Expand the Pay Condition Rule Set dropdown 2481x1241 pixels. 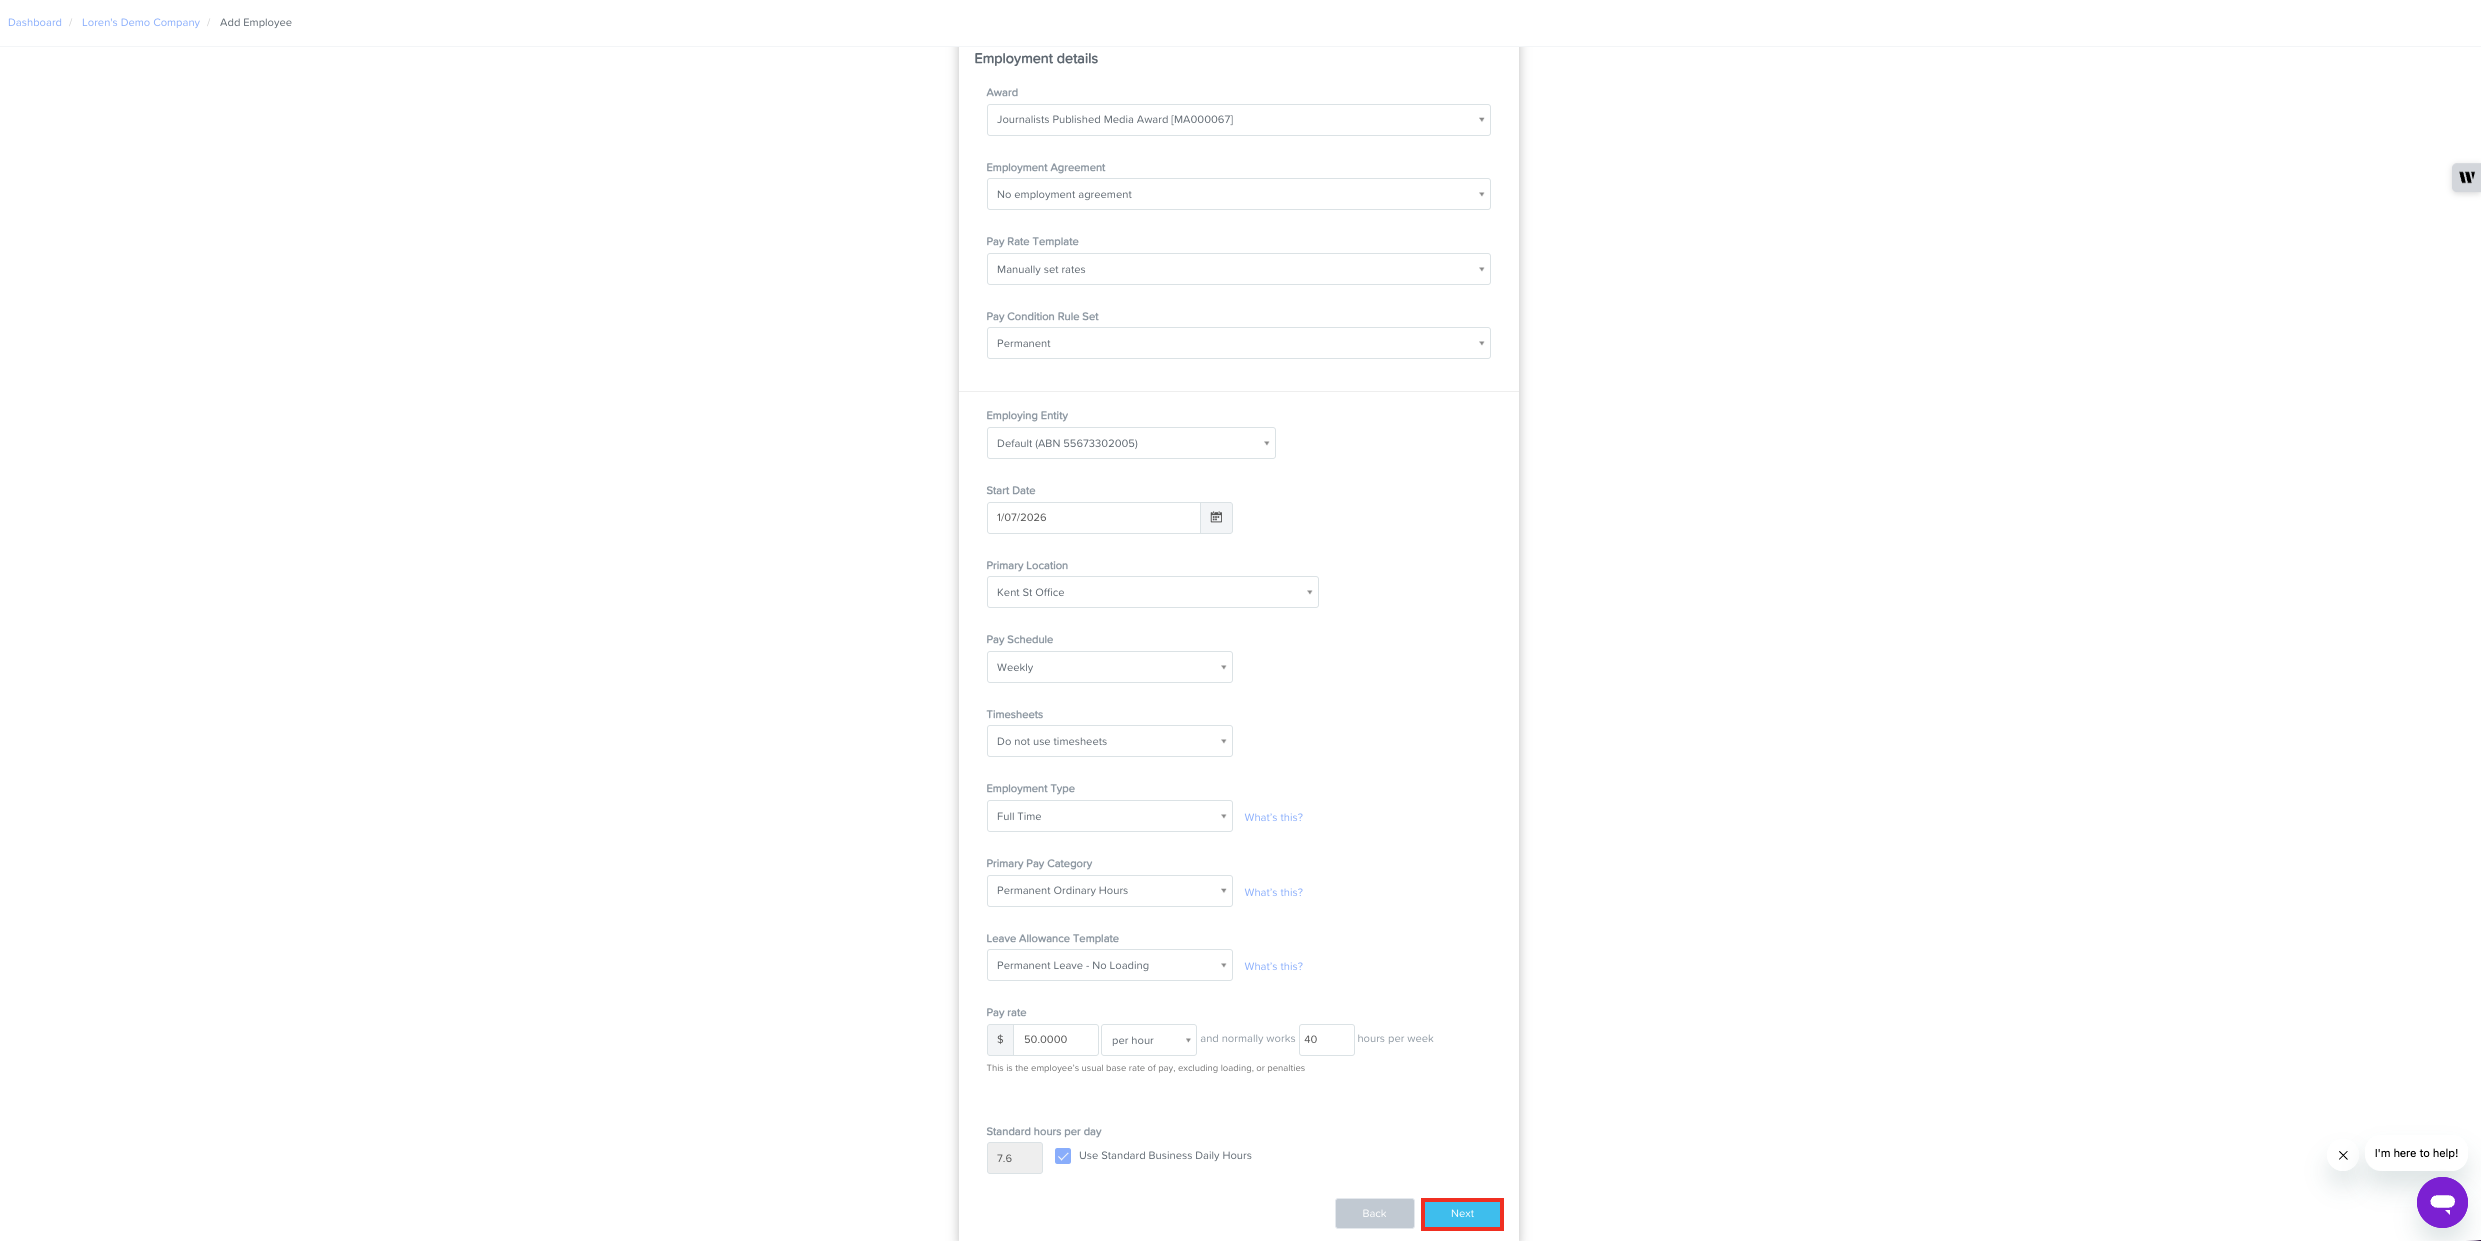tap(1238, 343)
